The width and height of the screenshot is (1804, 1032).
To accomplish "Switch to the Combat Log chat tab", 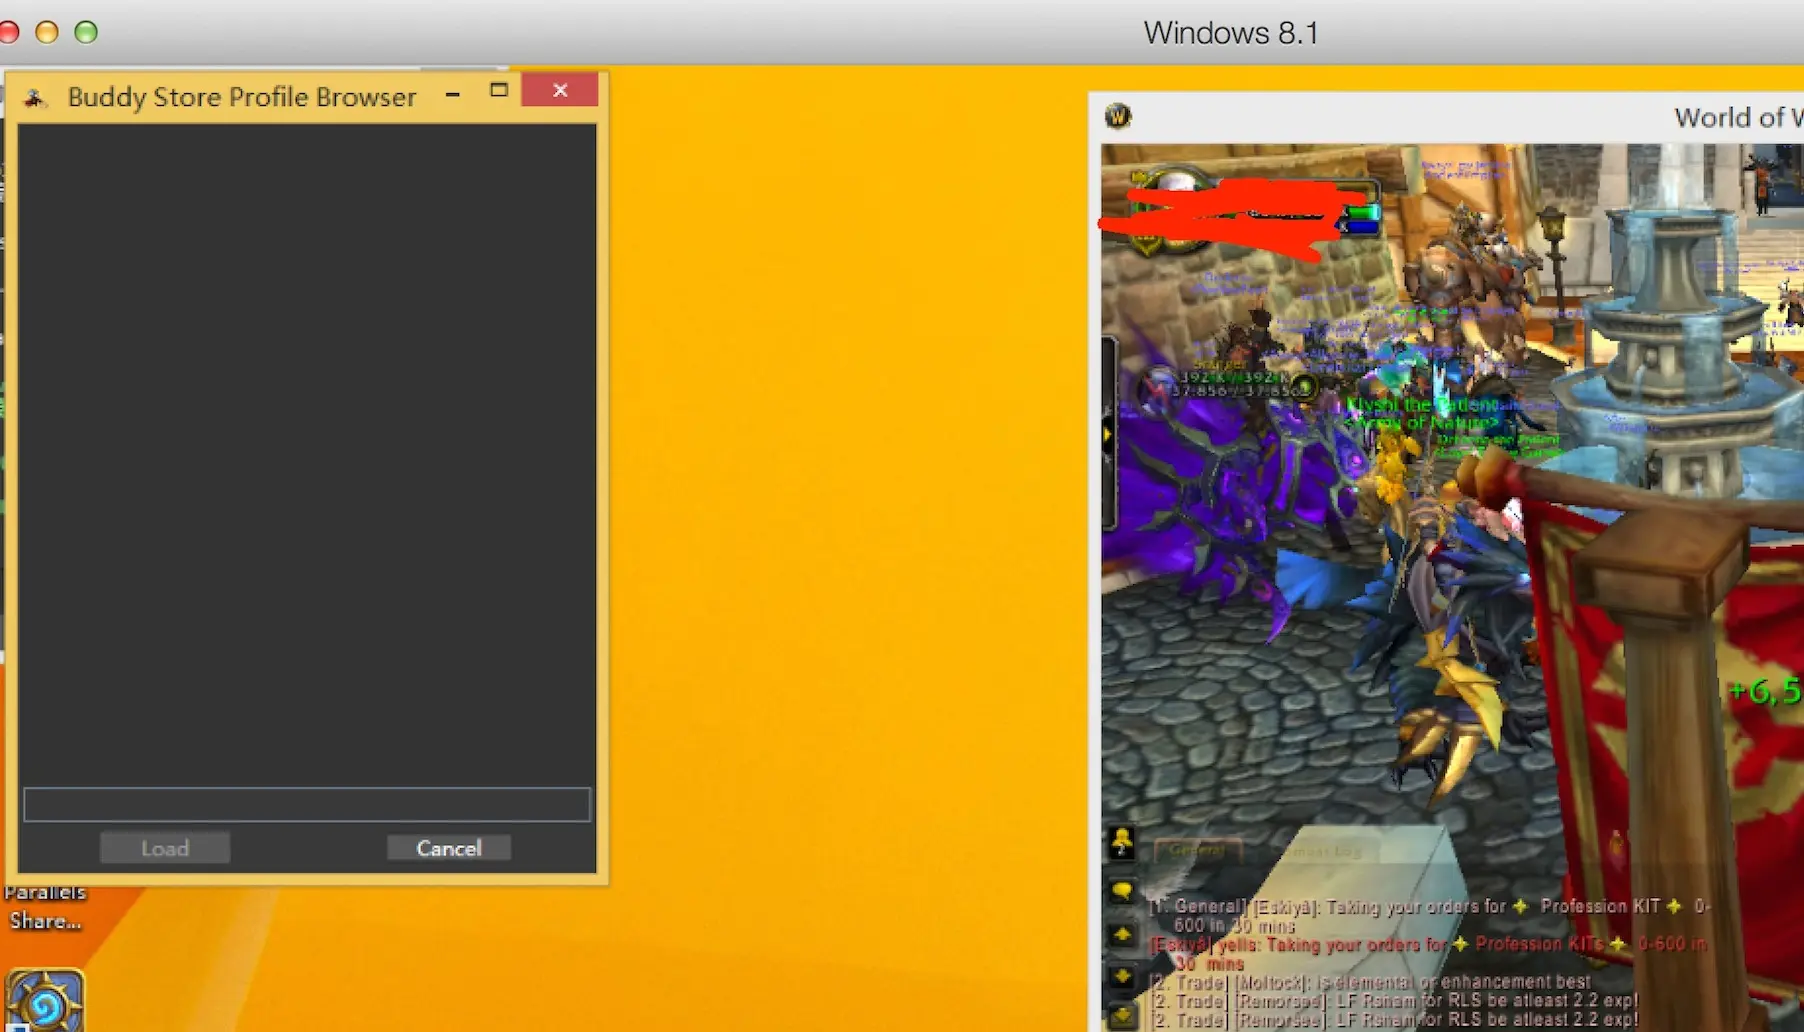I will (1322, 851).
